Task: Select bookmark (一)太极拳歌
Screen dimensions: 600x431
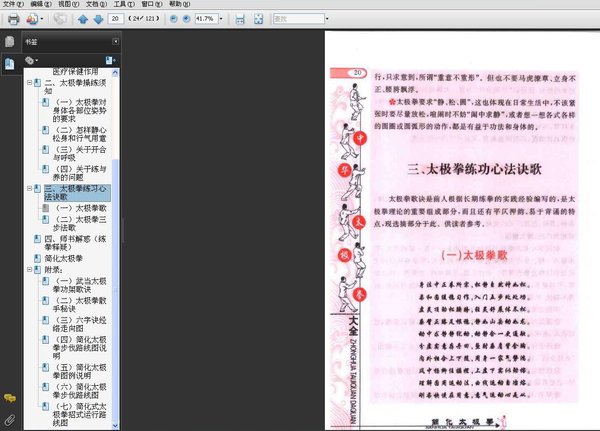Action: pyautogui.click(x=81, y=208)
